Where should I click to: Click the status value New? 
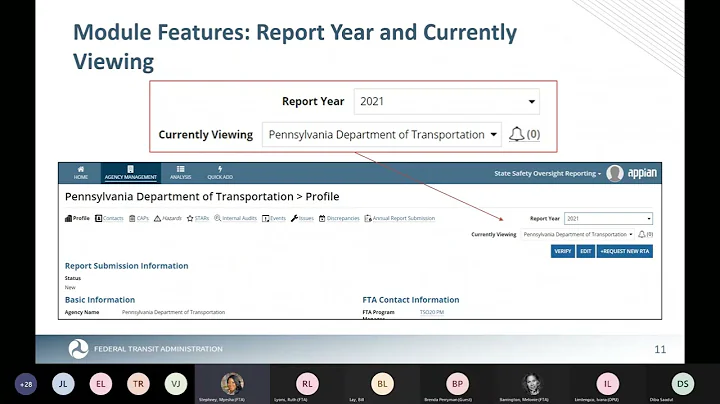[x=70, y=287]
